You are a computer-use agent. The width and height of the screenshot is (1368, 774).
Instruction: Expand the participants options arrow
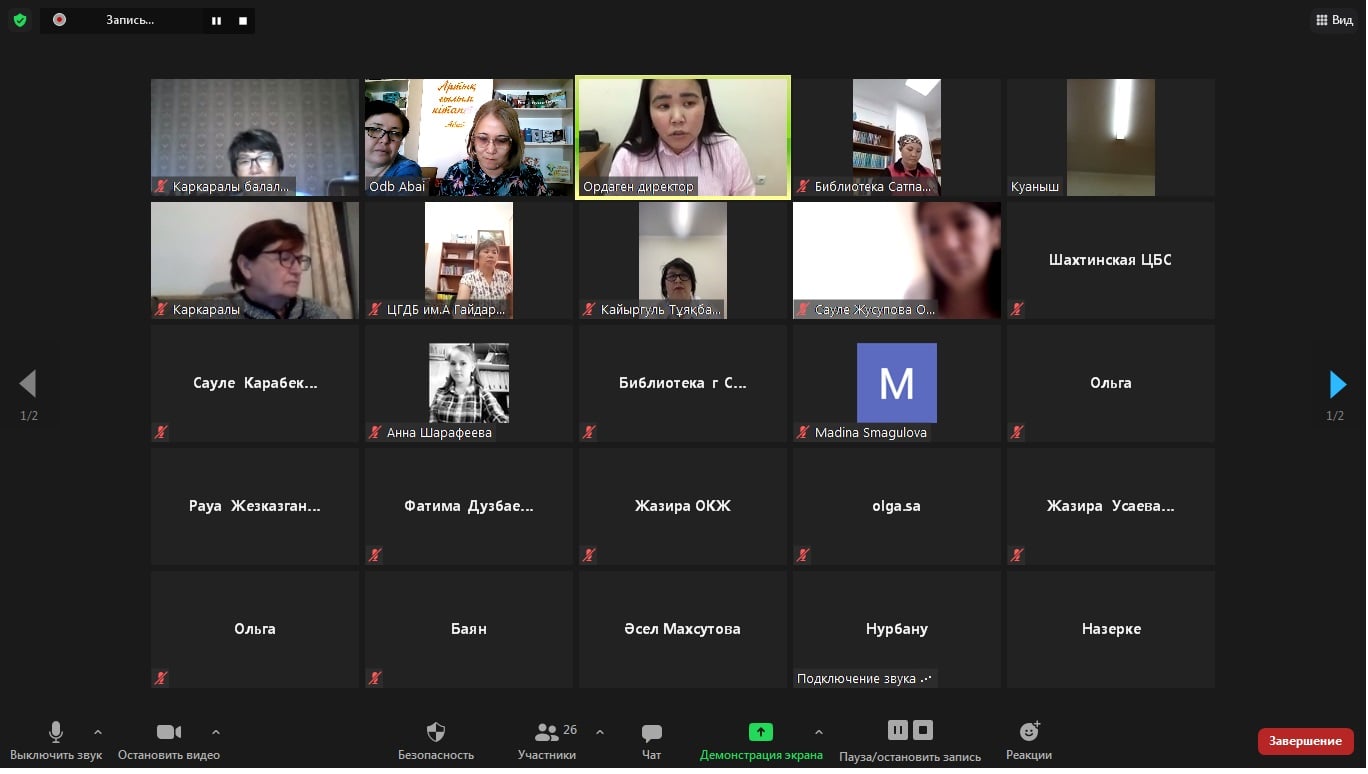pos(600,732)
